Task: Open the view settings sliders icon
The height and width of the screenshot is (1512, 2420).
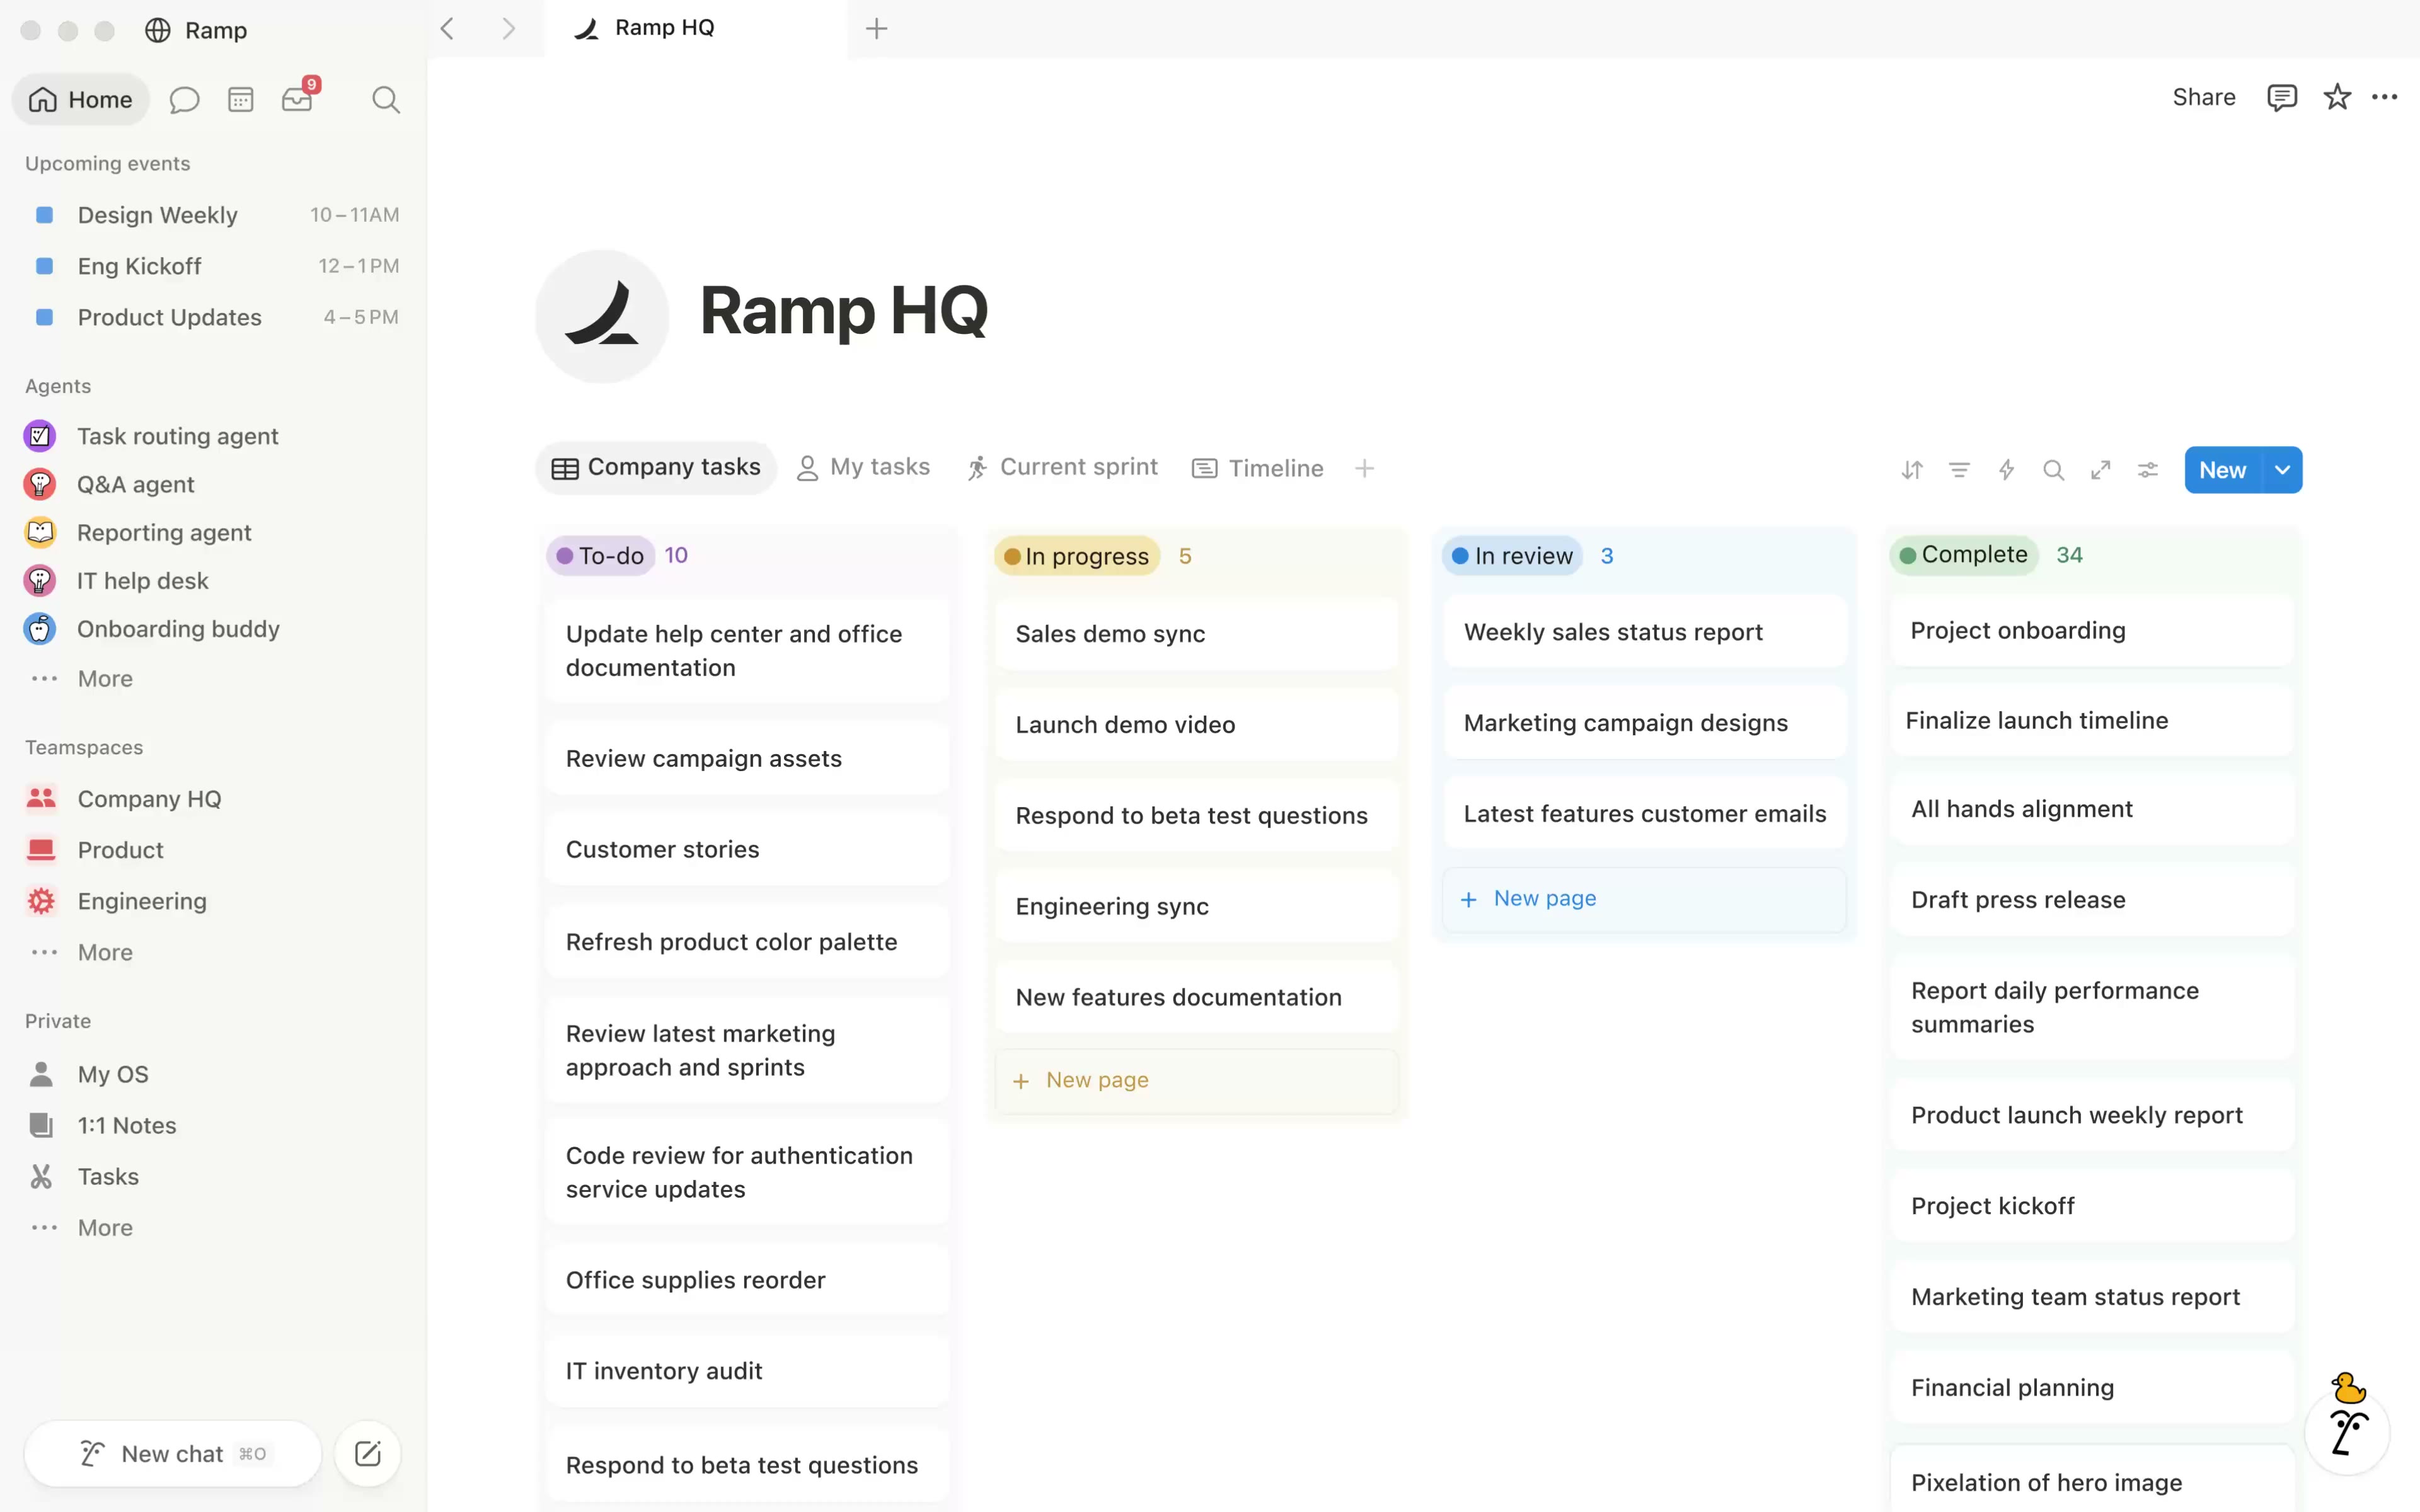Action: (2148, 470)
